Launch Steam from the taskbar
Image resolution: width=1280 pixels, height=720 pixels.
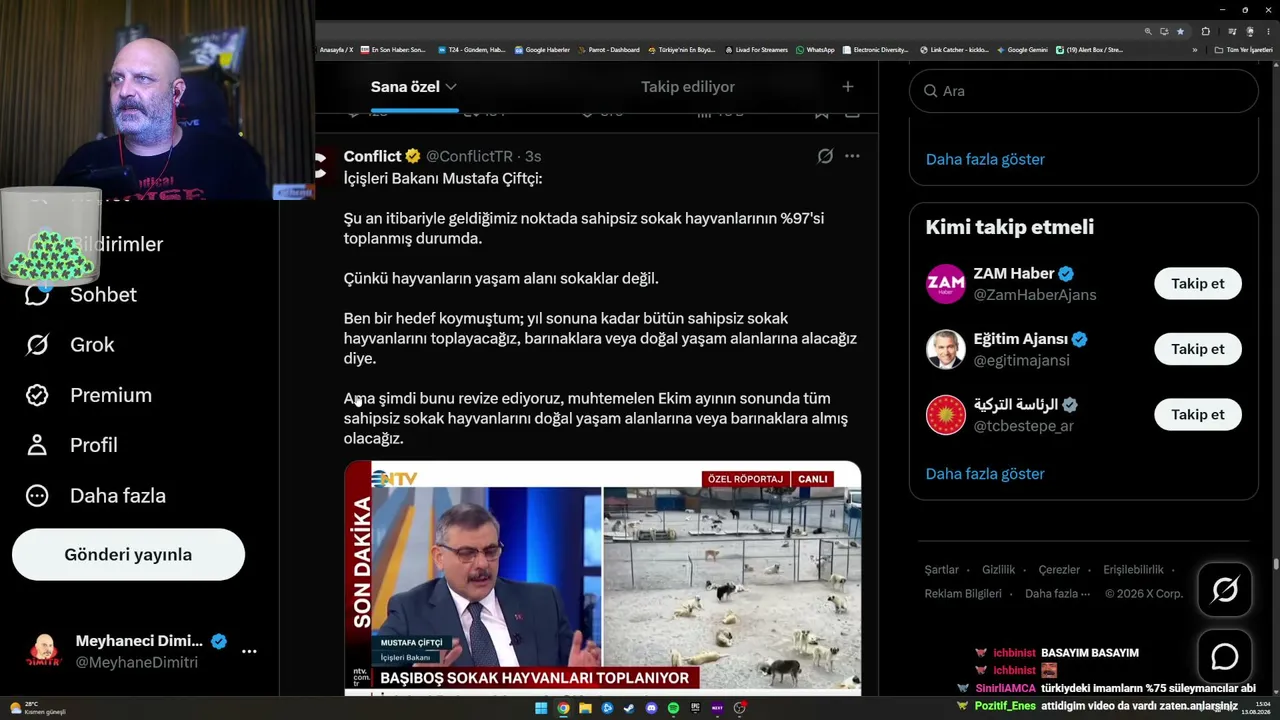(629, 708)
